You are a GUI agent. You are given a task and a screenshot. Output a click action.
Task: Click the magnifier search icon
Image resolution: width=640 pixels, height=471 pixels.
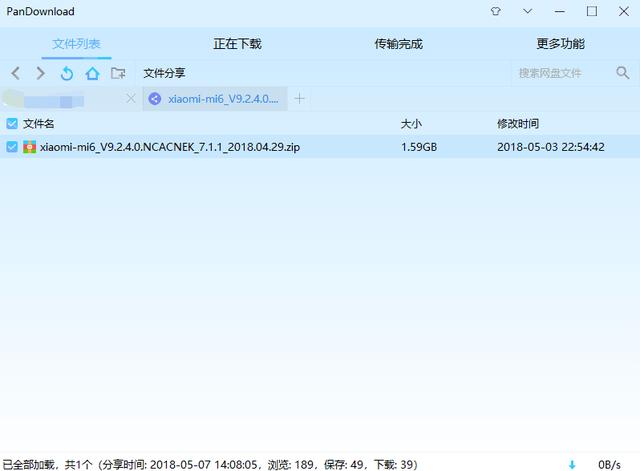point(622,73)
